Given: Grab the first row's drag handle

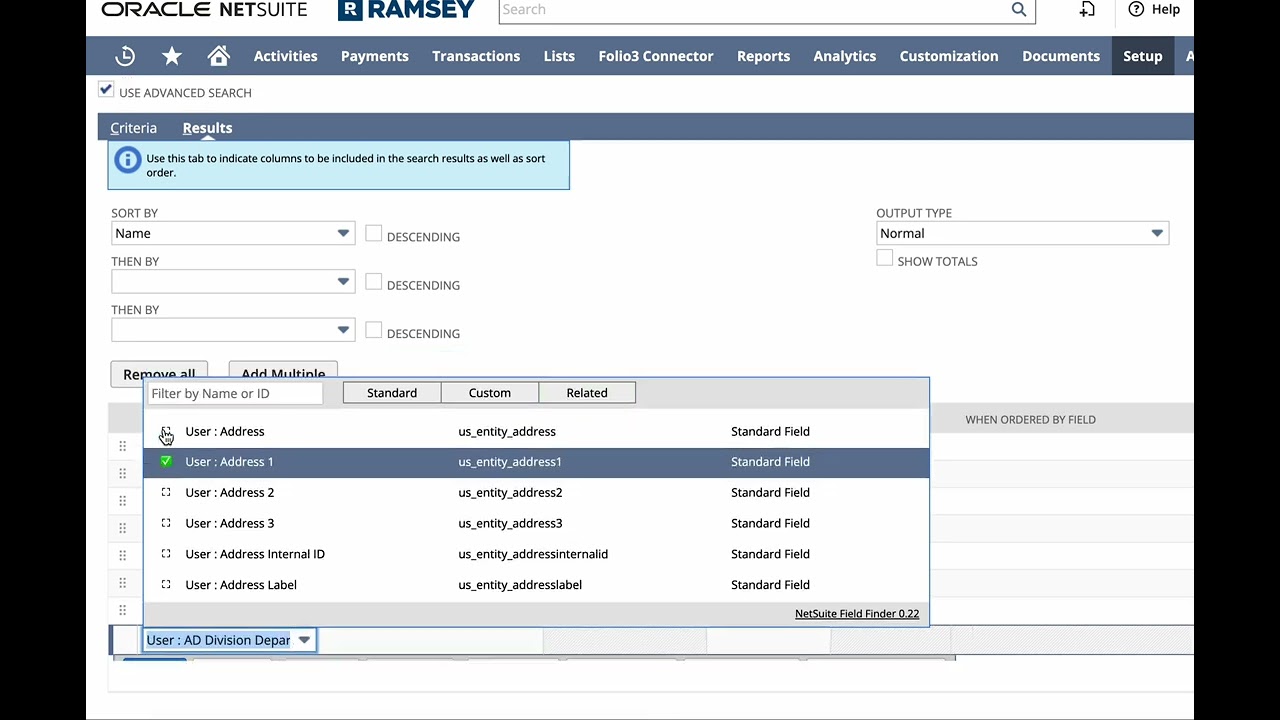Looking at the screenshot, I should point(122,446).
